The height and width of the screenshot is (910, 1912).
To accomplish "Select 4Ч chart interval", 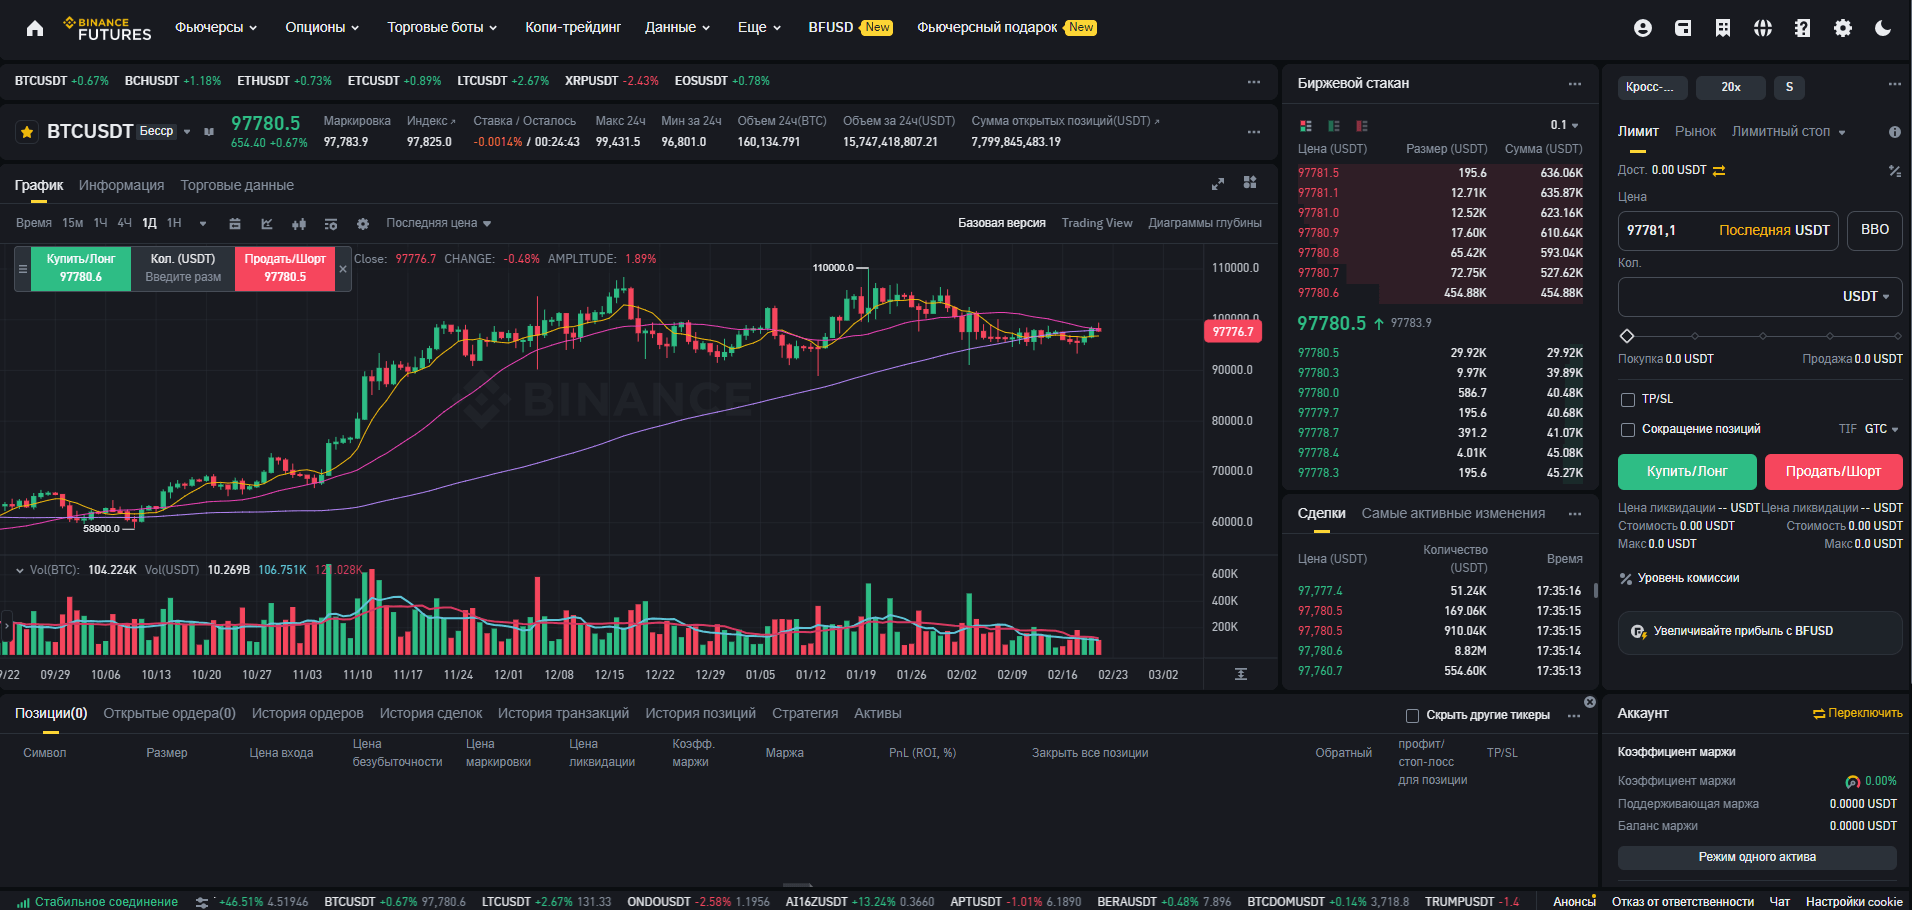I will 124,223.
